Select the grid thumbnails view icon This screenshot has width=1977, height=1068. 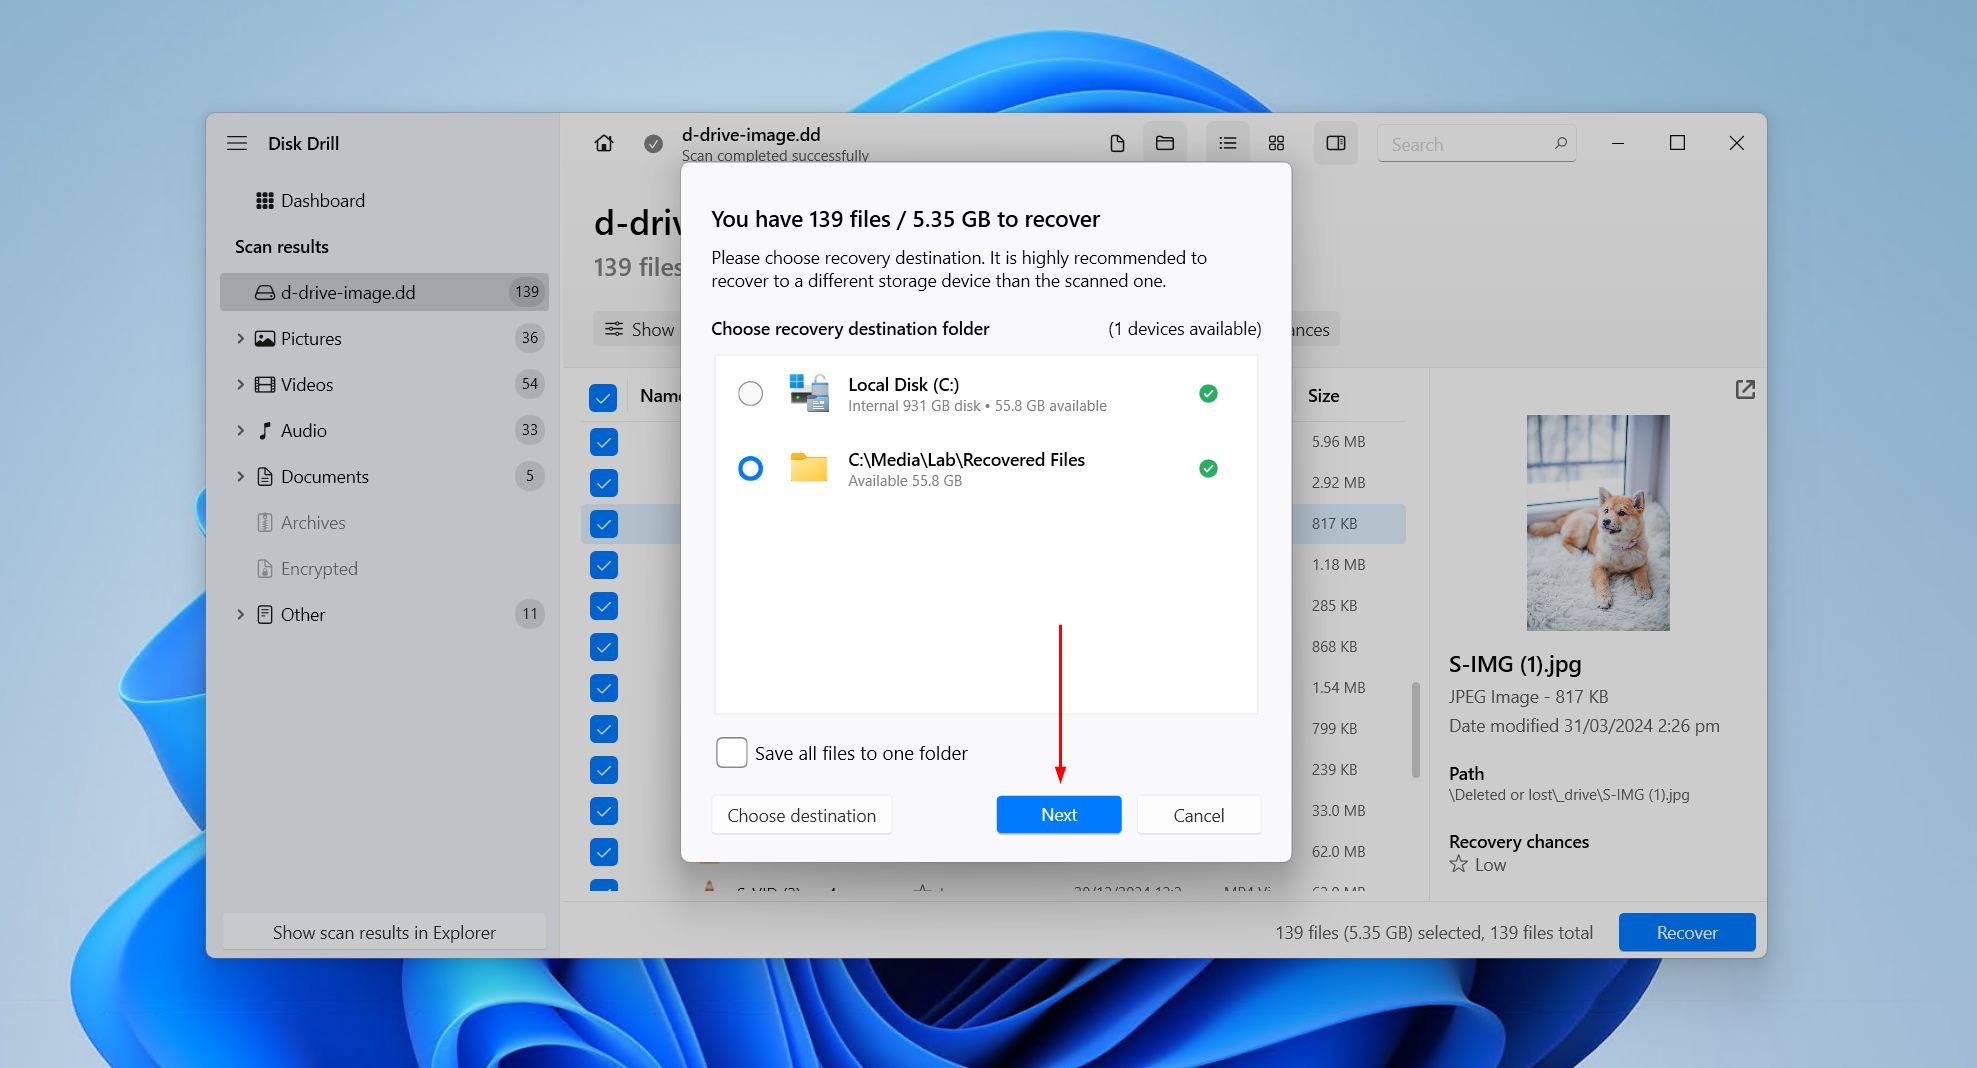(x=1276, y=143)
